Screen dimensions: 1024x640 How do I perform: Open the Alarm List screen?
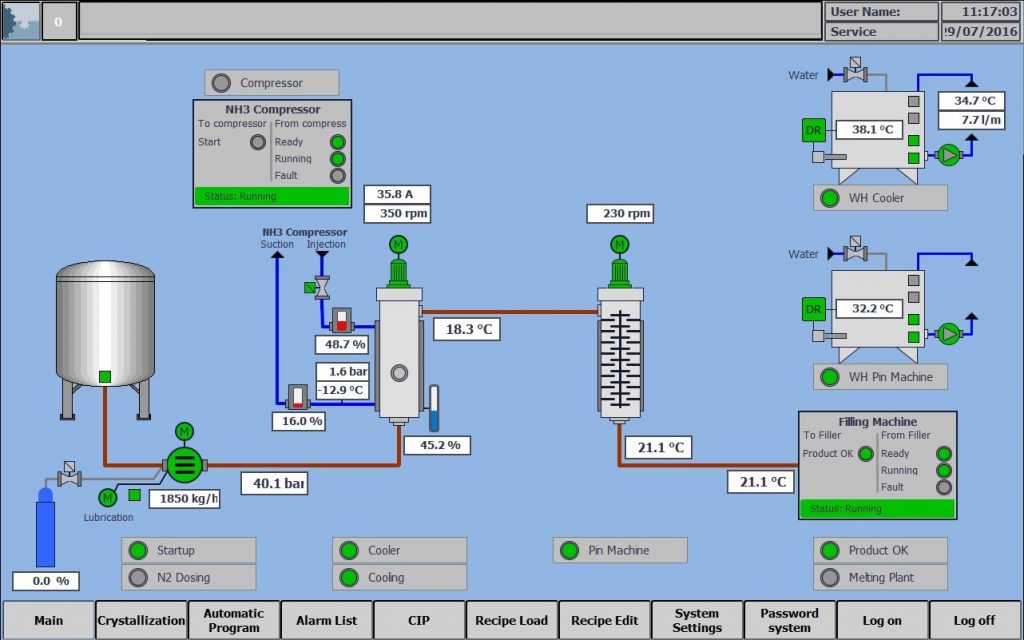click(326, 620)
